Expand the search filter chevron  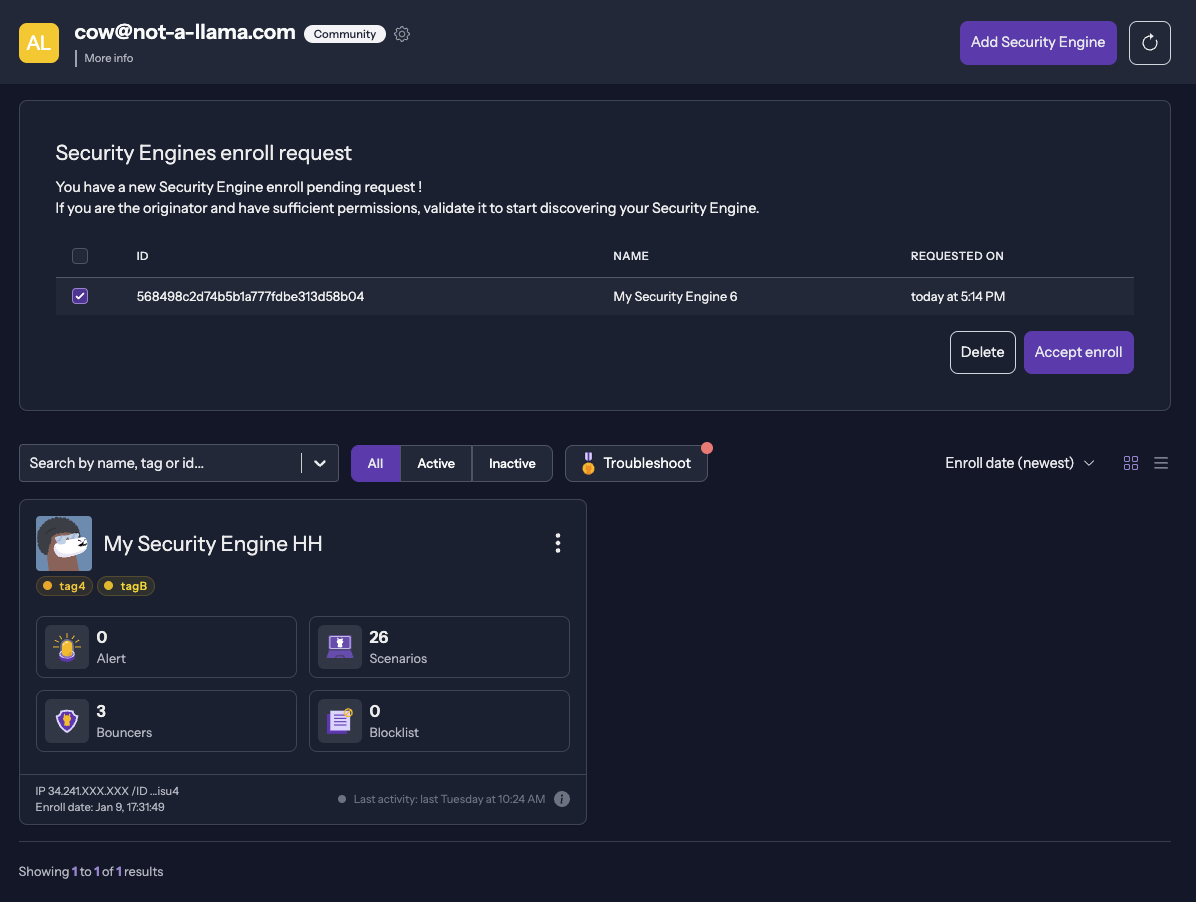pyautogui.click(x=320, y=463)
